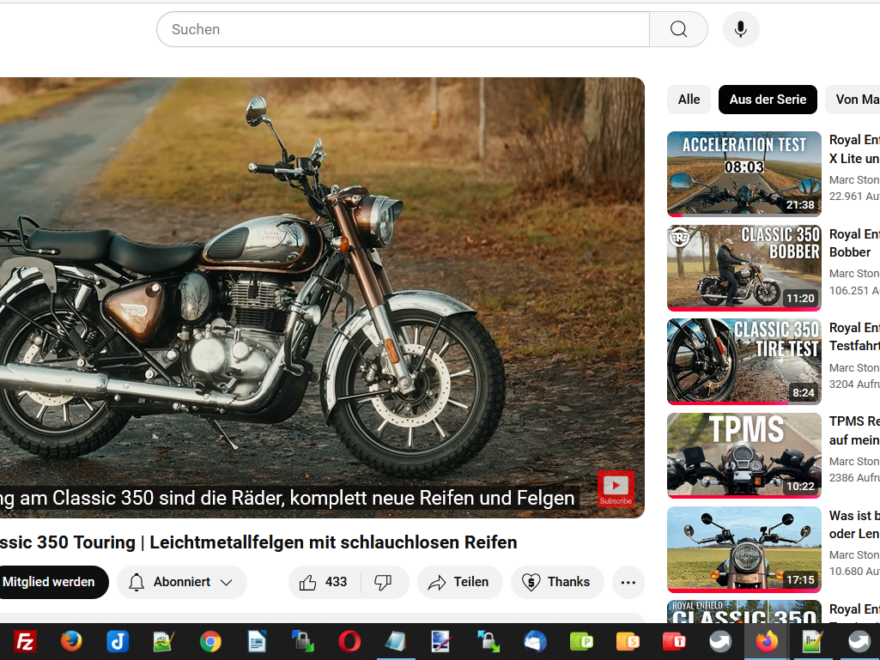Click the video title Leichtmetallfelgen heading

point(258,542)
